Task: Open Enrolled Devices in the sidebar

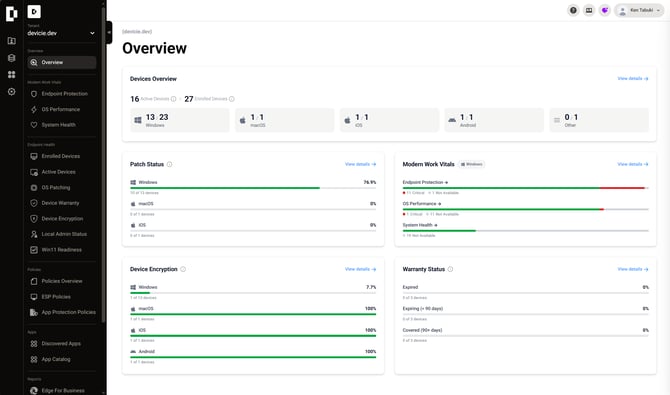Action: [x=62, y=156]
